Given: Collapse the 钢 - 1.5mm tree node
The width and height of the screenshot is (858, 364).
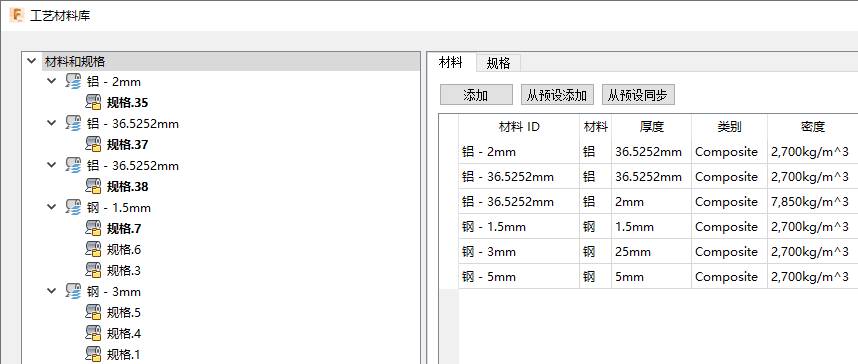Looking at the screenshot, I should [52, 207].
